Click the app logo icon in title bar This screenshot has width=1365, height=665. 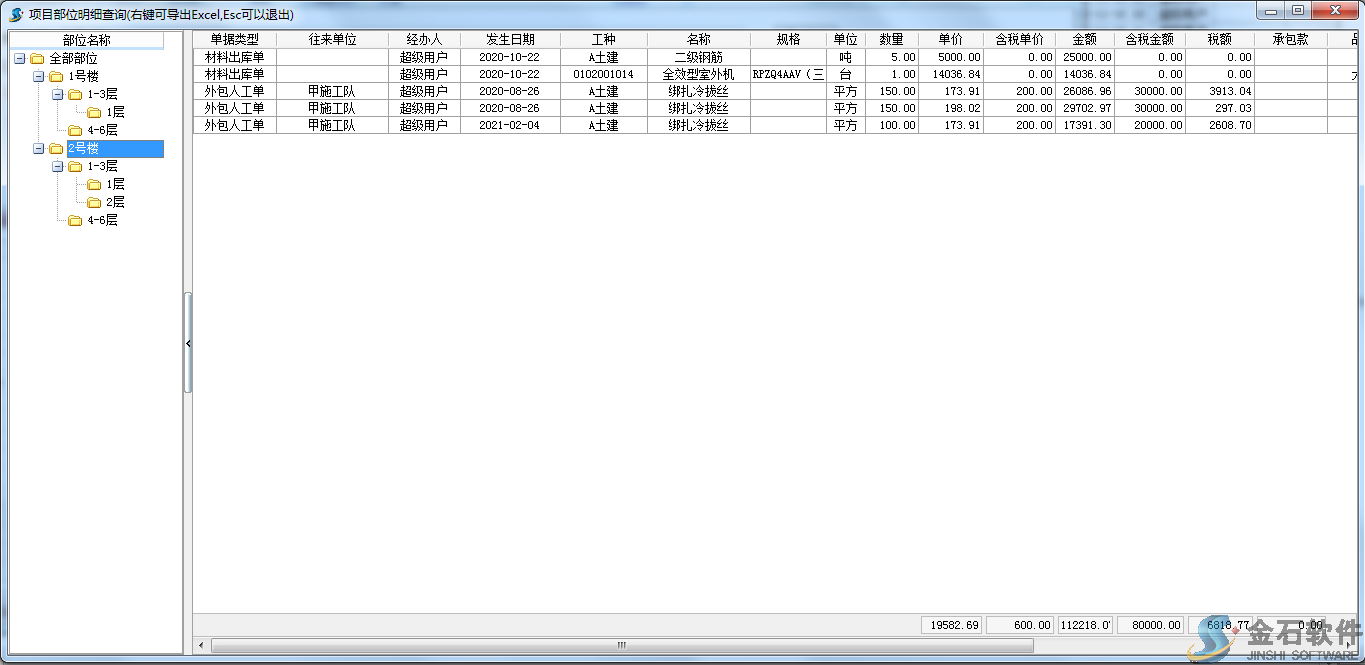click(x=15, y=14)
